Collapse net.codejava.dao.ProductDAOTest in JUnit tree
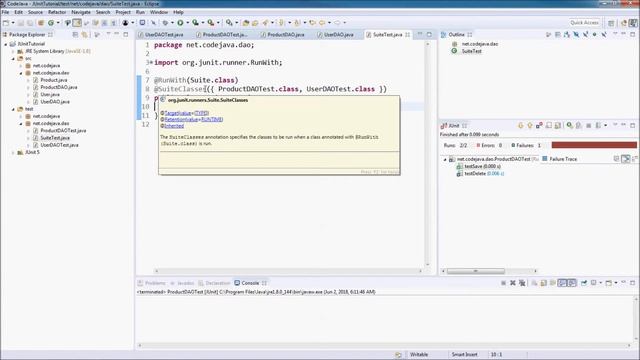640x360 pixels. click(x=445, y=159)
